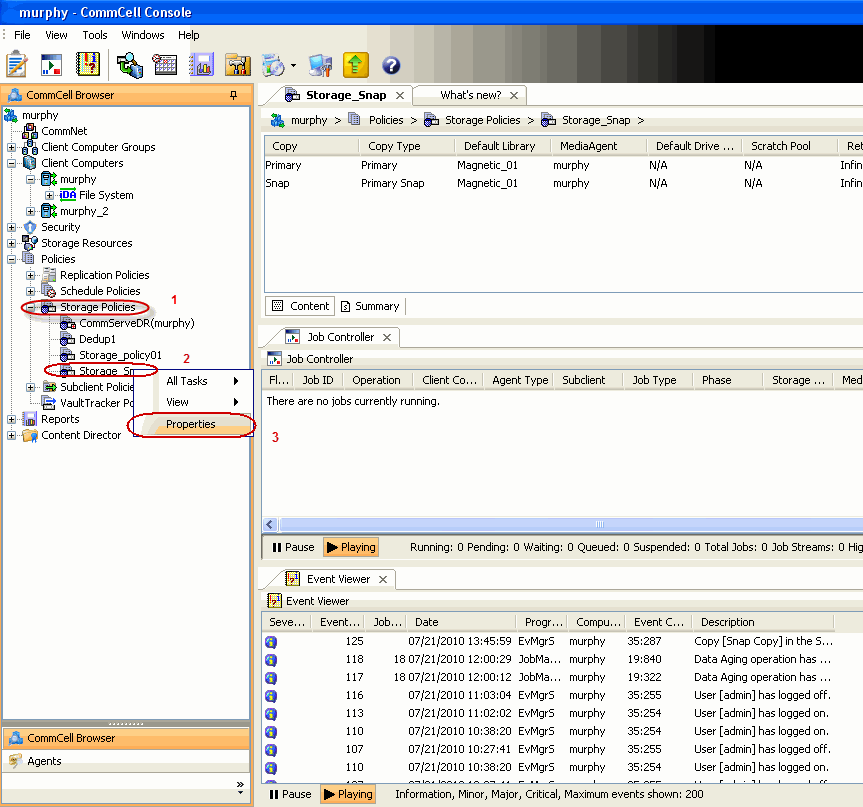Expand Client Computer Groups node
Image resolution: width=863 pixels, height=807 pixels.
point(11,148)
